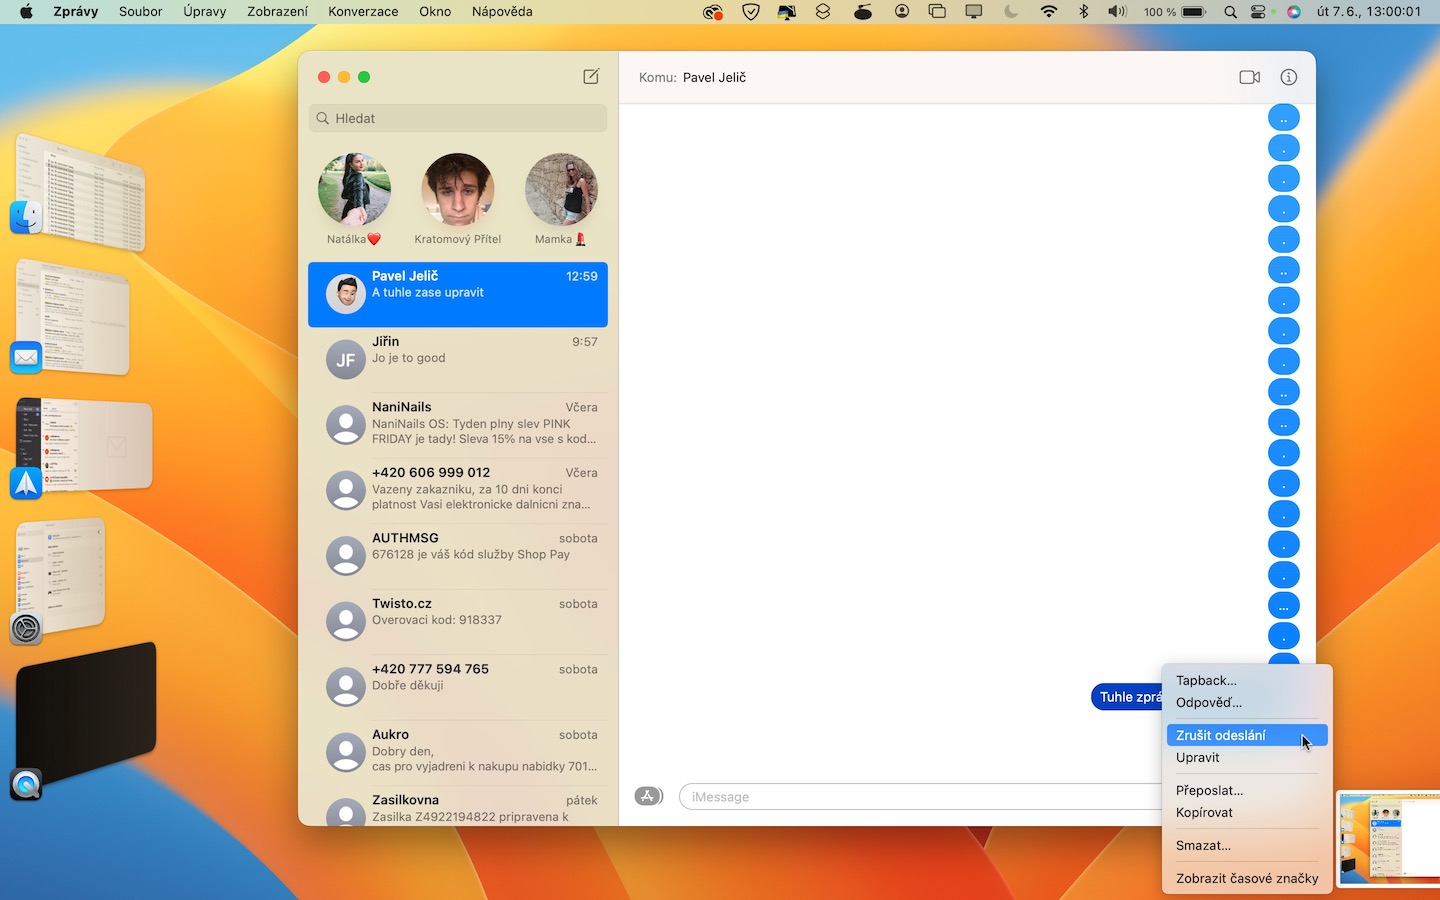Open Screen Mirroring display icon

973,12
